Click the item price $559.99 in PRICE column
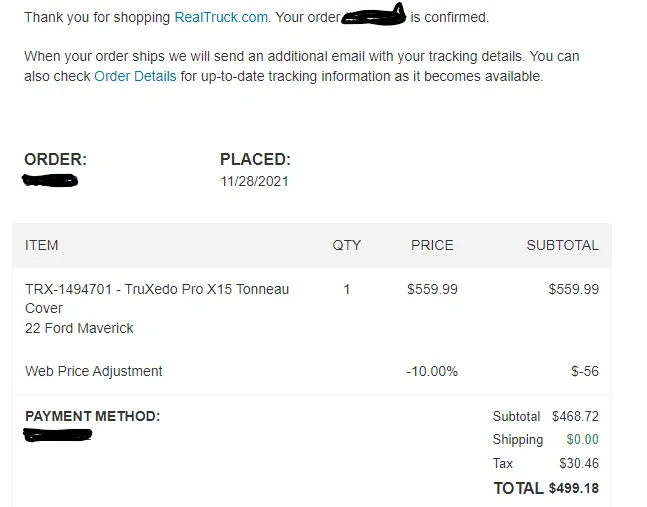This screenshot has width=647, height=507. click(432, 289)
